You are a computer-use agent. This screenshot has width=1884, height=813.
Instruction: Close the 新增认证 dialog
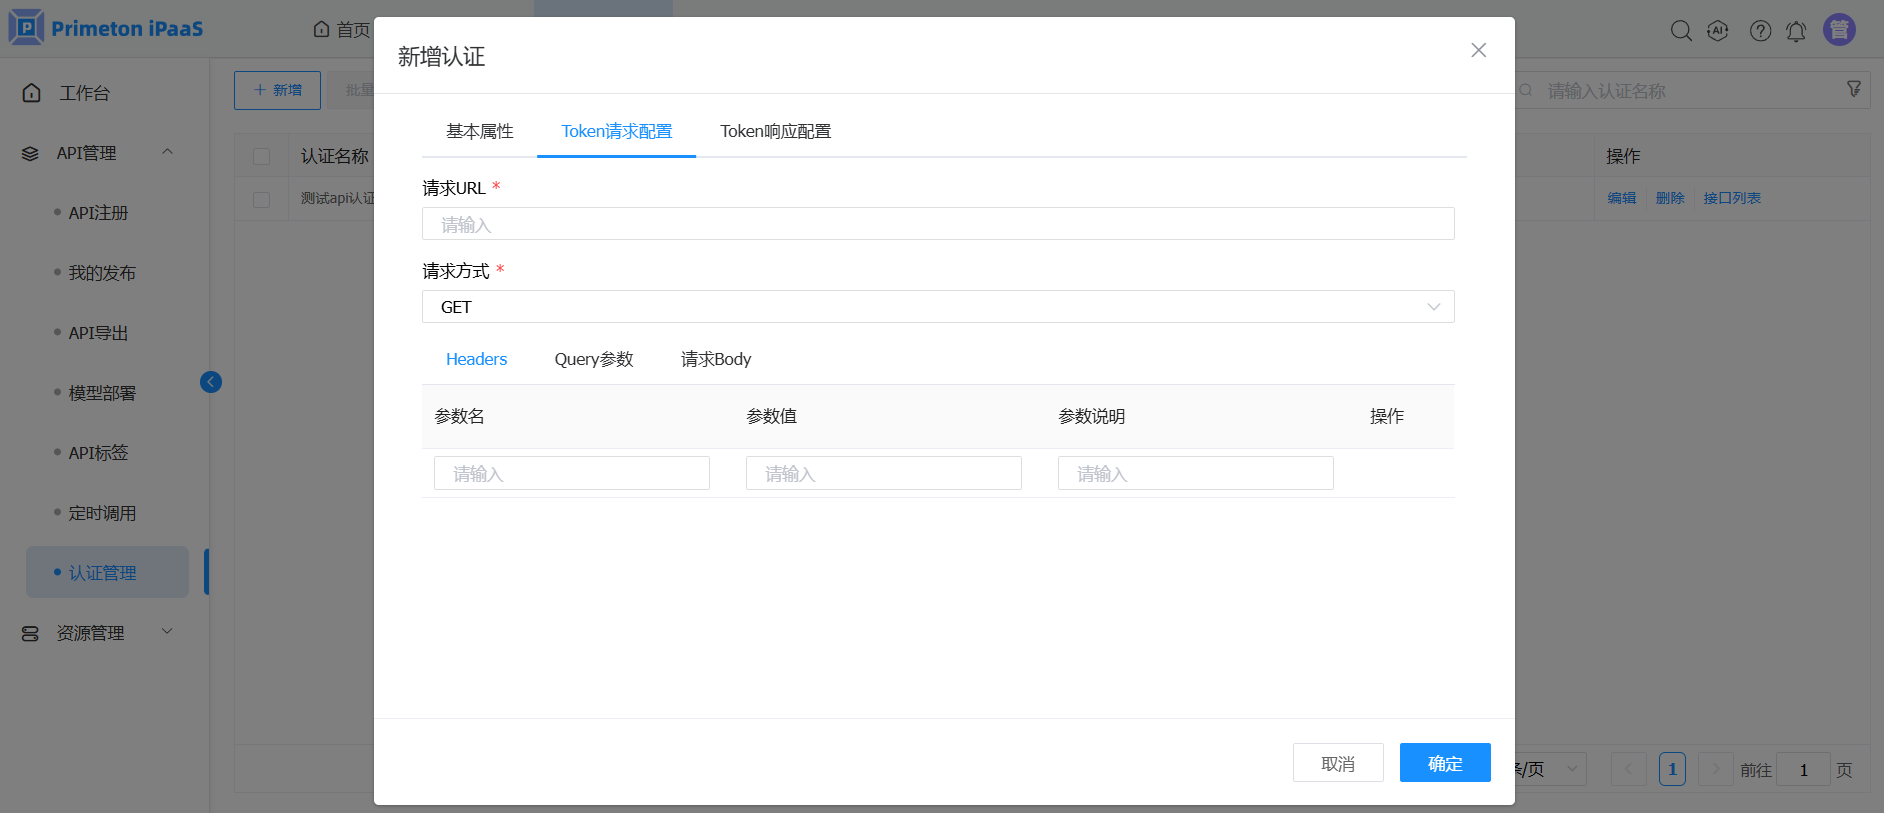pyautogui.click(x=1478, y=50)
